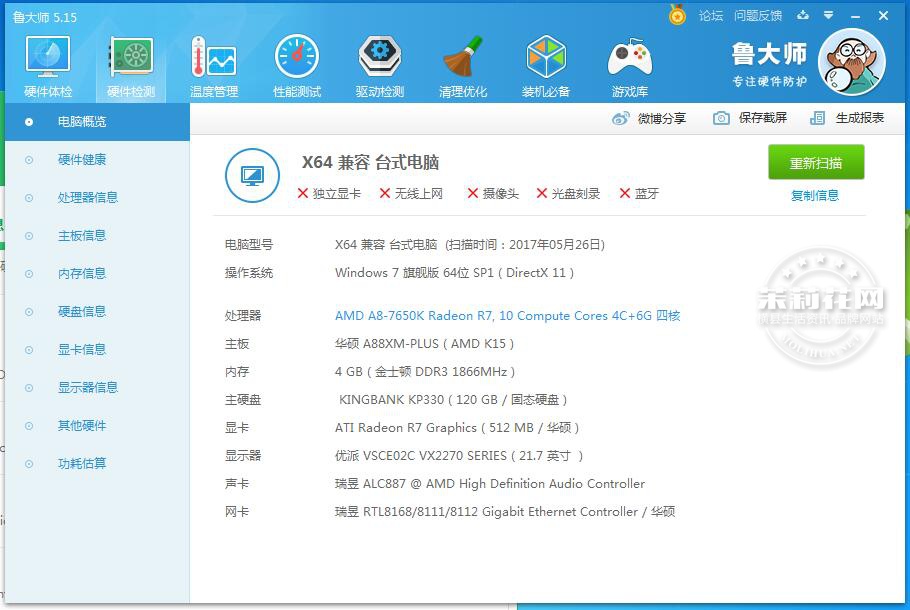
Task: Open 功耗估算 sidebar item
Action: 97,464
